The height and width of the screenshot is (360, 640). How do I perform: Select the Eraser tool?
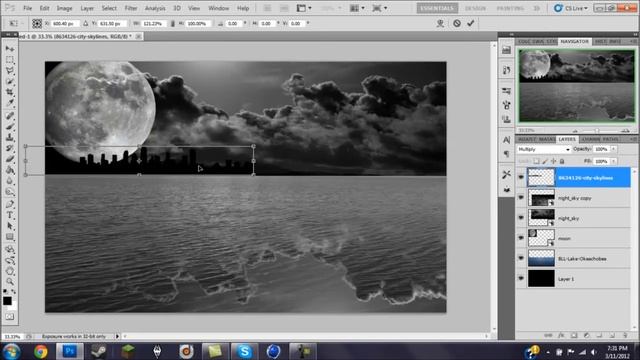click(10, 159)
